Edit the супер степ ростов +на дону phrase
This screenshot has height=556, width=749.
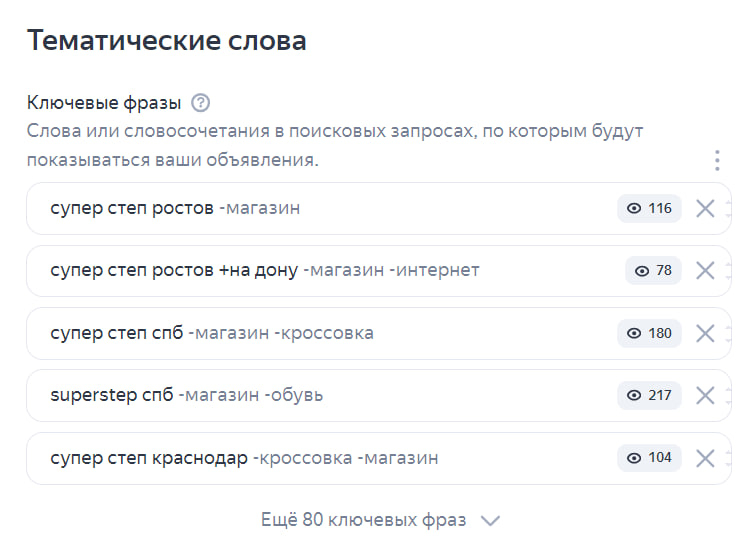pyautogui.click(x=265, y=271)
